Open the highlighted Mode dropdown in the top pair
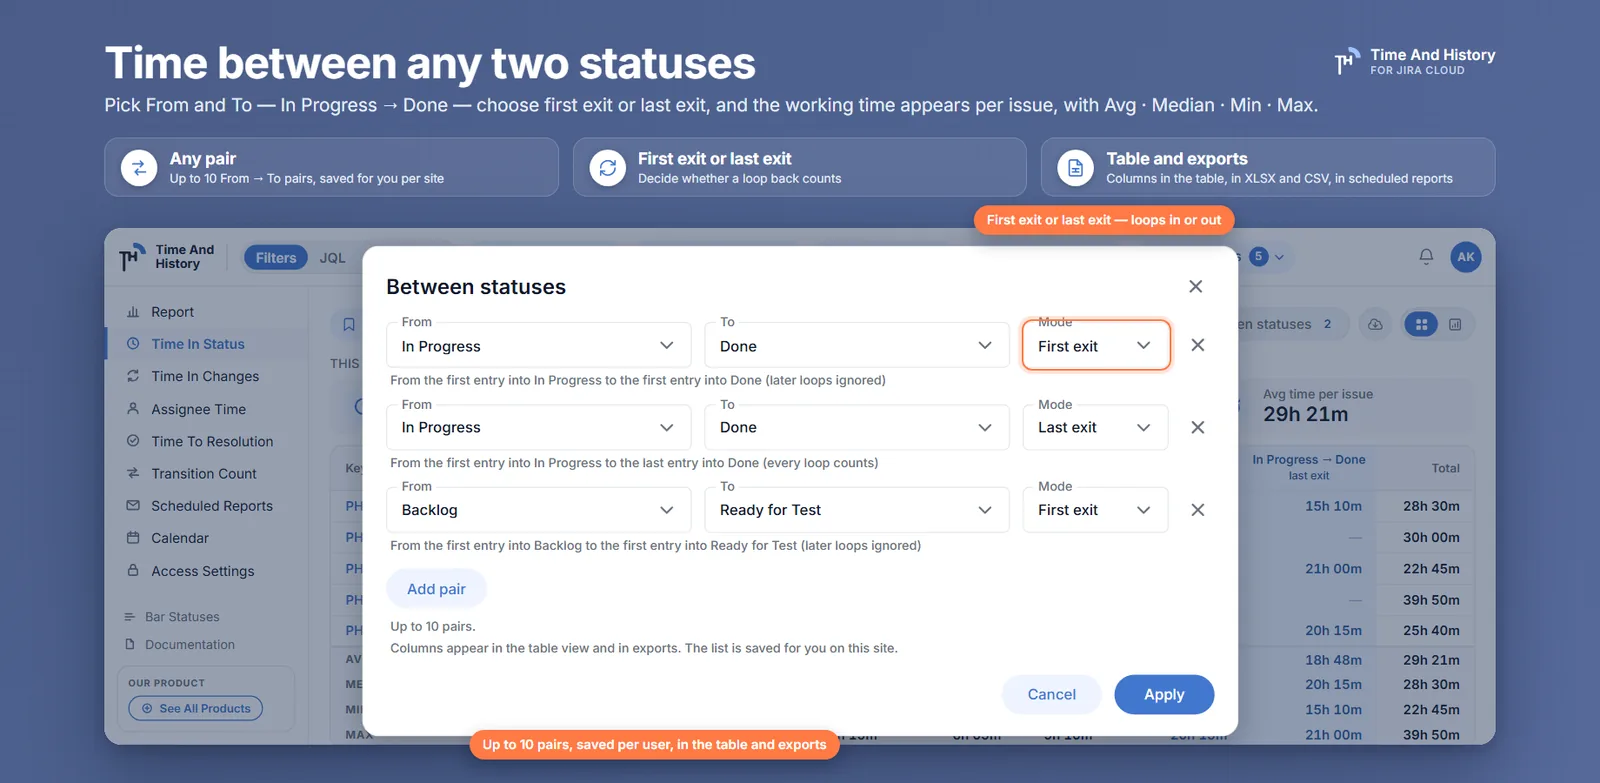Viewport: 1600px width, 783px height. pyautogui.click(x=1096, y=345)
